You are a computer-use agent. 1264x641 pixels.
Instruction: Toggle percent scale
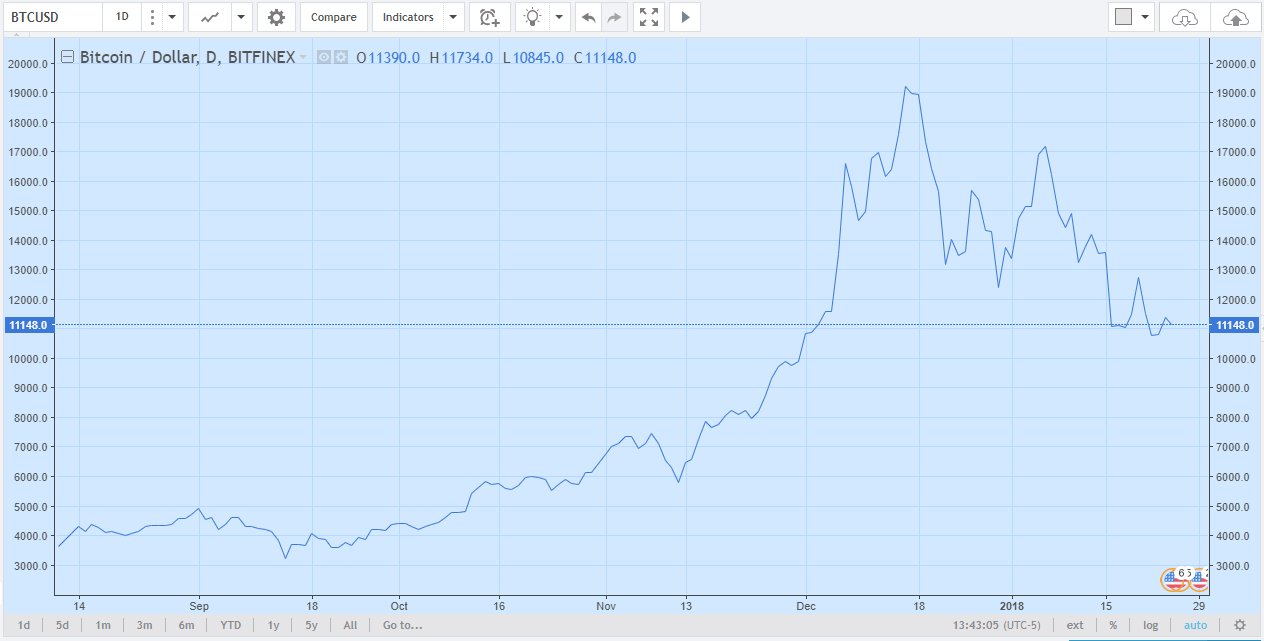click(x=1113, y=625)
